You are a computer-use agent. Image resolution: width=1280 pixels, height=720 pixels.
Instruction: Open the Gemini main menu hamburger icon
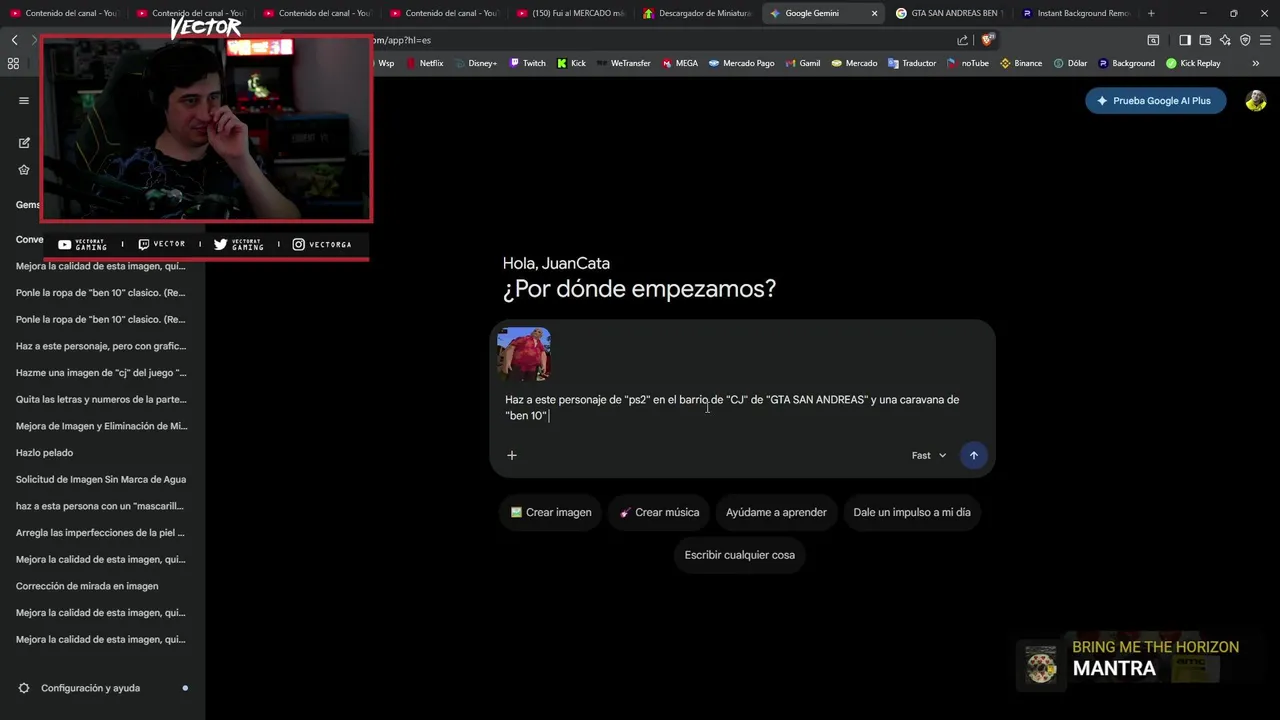(24, 100)
